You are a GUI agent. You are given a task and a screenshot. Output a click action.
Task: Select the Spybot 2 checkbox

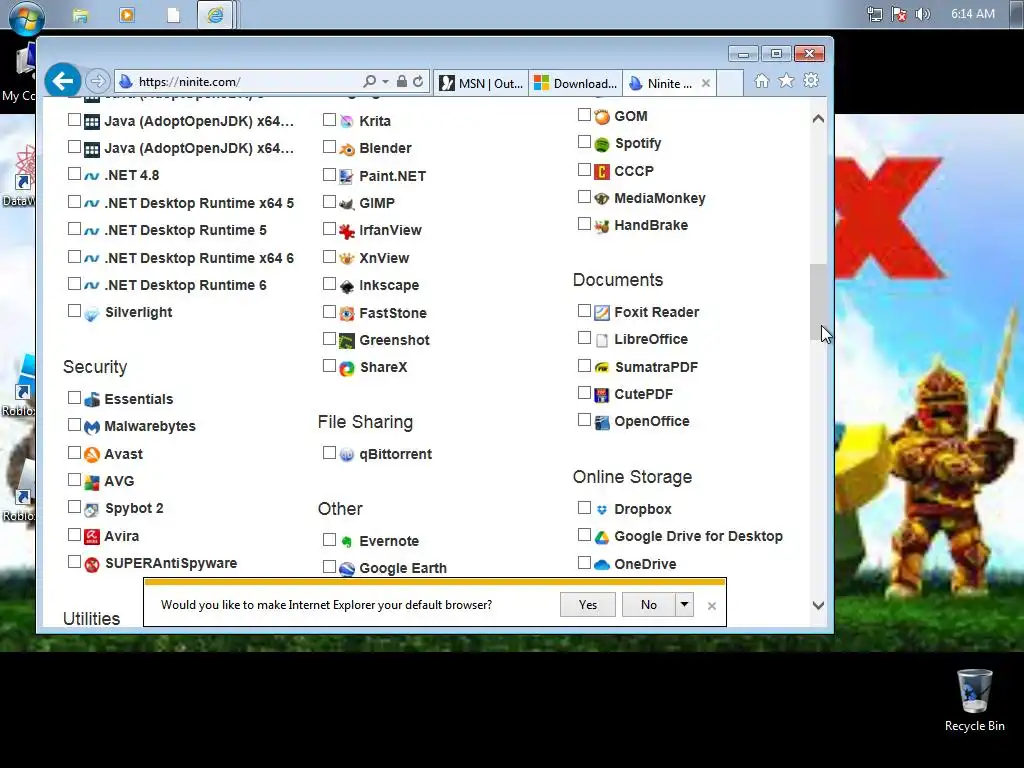[74, 507]
